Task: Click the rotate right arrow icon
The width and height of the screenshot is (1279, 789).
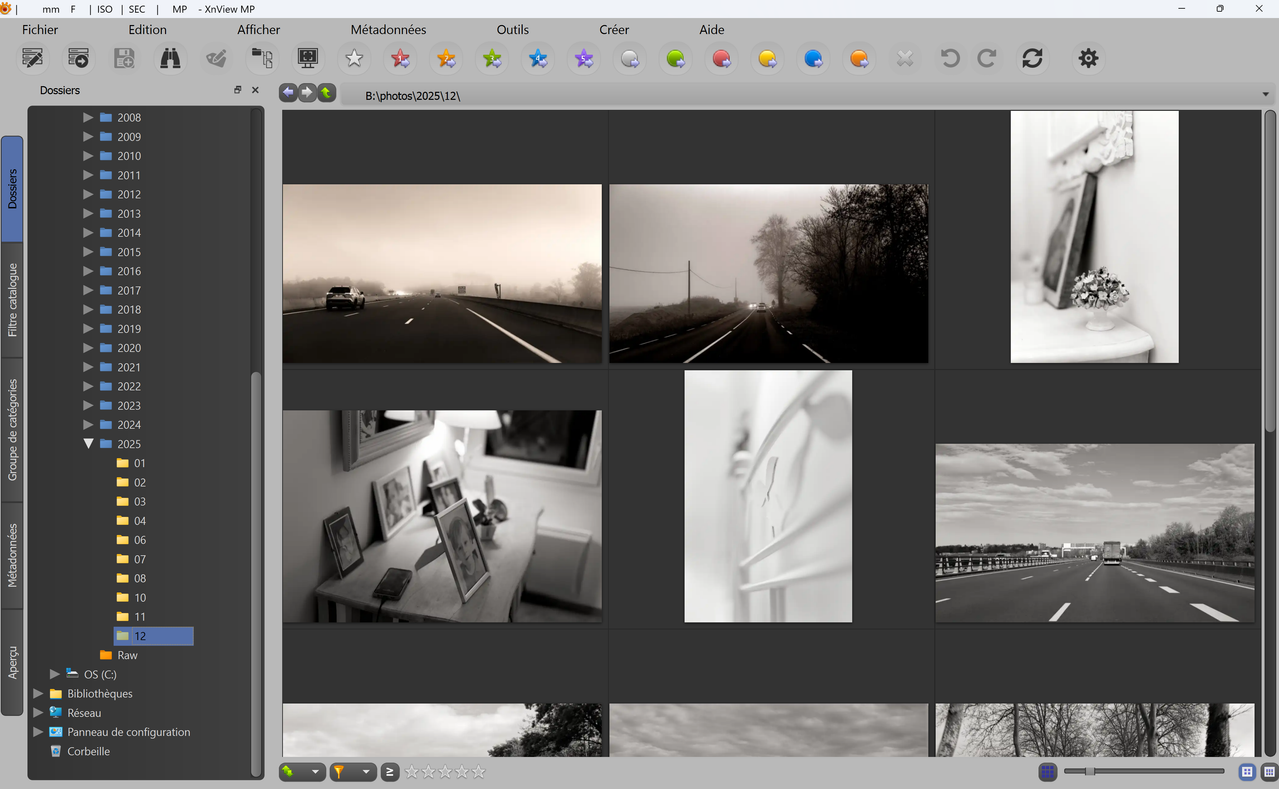Action: (987, 59)
